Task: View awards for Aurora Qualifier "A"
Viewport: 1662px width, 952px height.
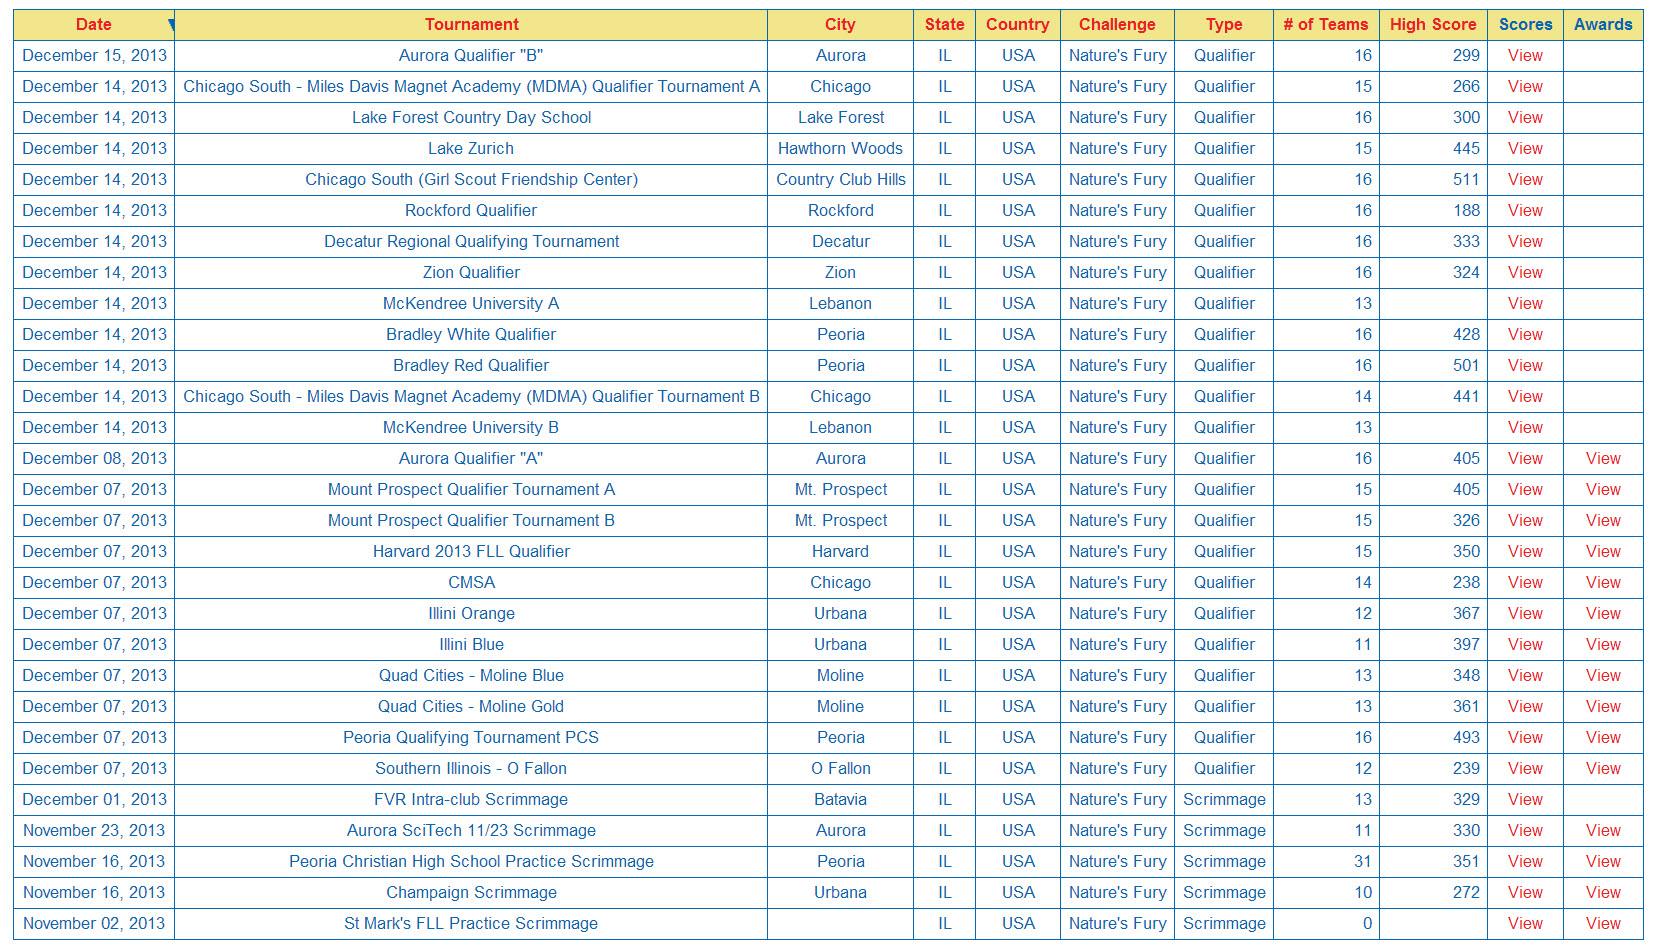Action: [1602, 459]
